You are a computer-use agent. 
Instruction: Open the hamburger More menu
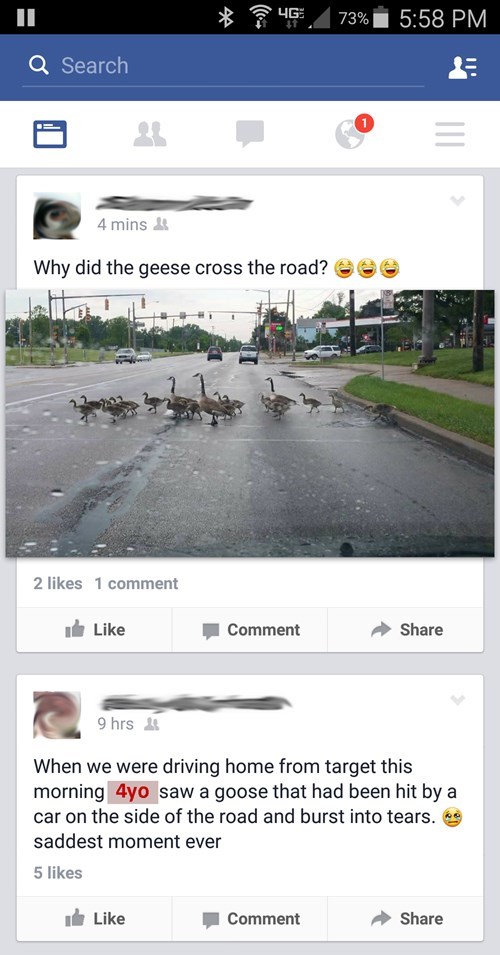click(x=450, y=134)
